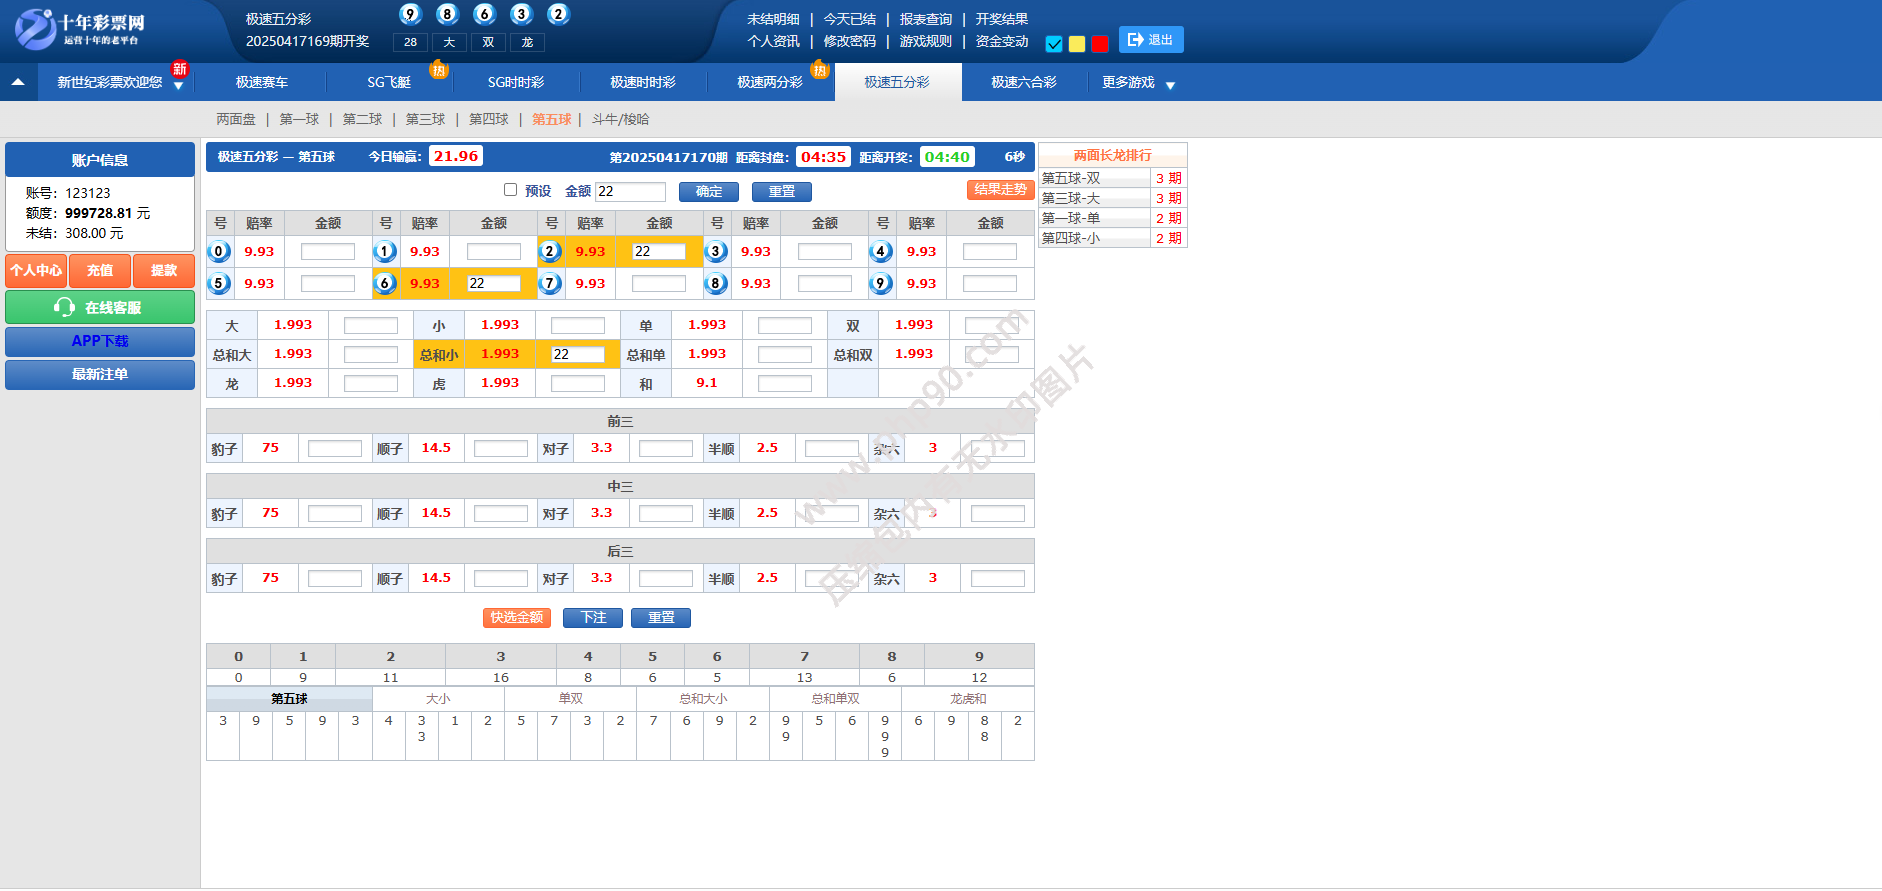
Task: Collapse the navigation with the up arrow
Action: 18,82
